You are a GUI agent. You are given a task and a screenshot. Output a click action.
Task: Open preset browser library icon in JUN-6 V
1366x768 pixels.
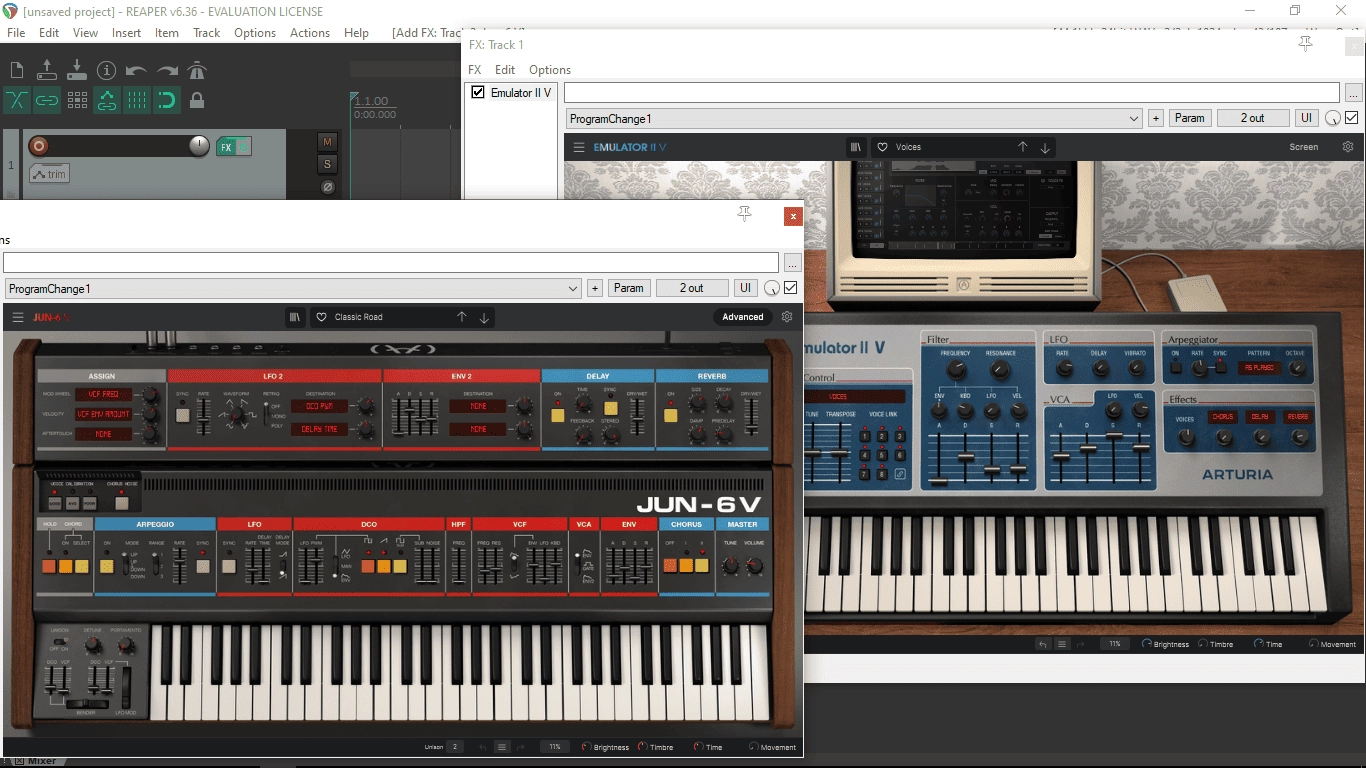point(295,317)
